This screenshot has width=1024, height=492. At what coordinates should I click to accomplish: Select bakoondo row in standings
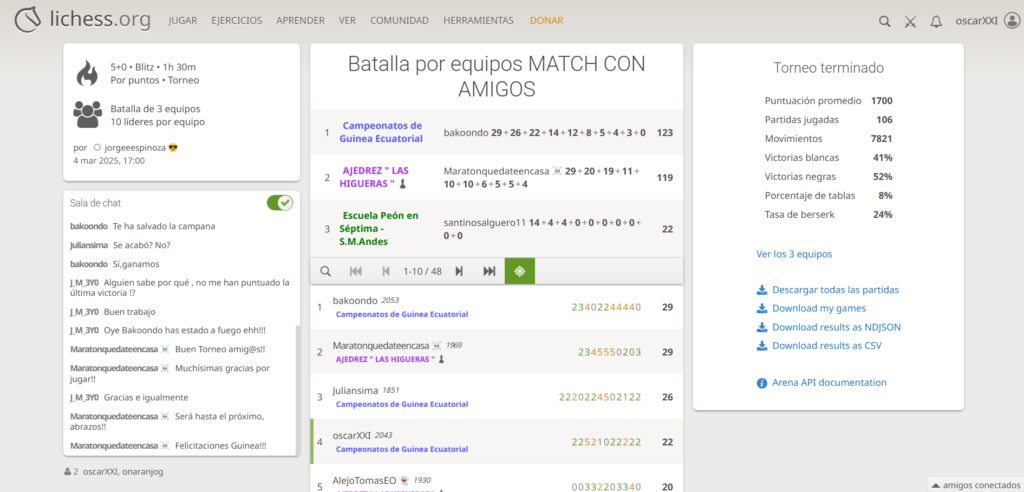tap(496, 307)
